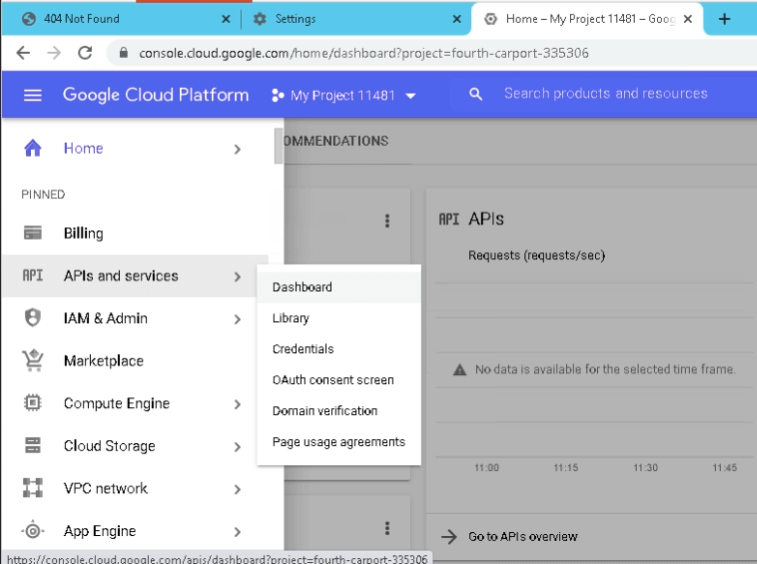Screen dimensions: 757x564
Task: Open the upper card's three-dot menu
Action: [x=387, y=221]
